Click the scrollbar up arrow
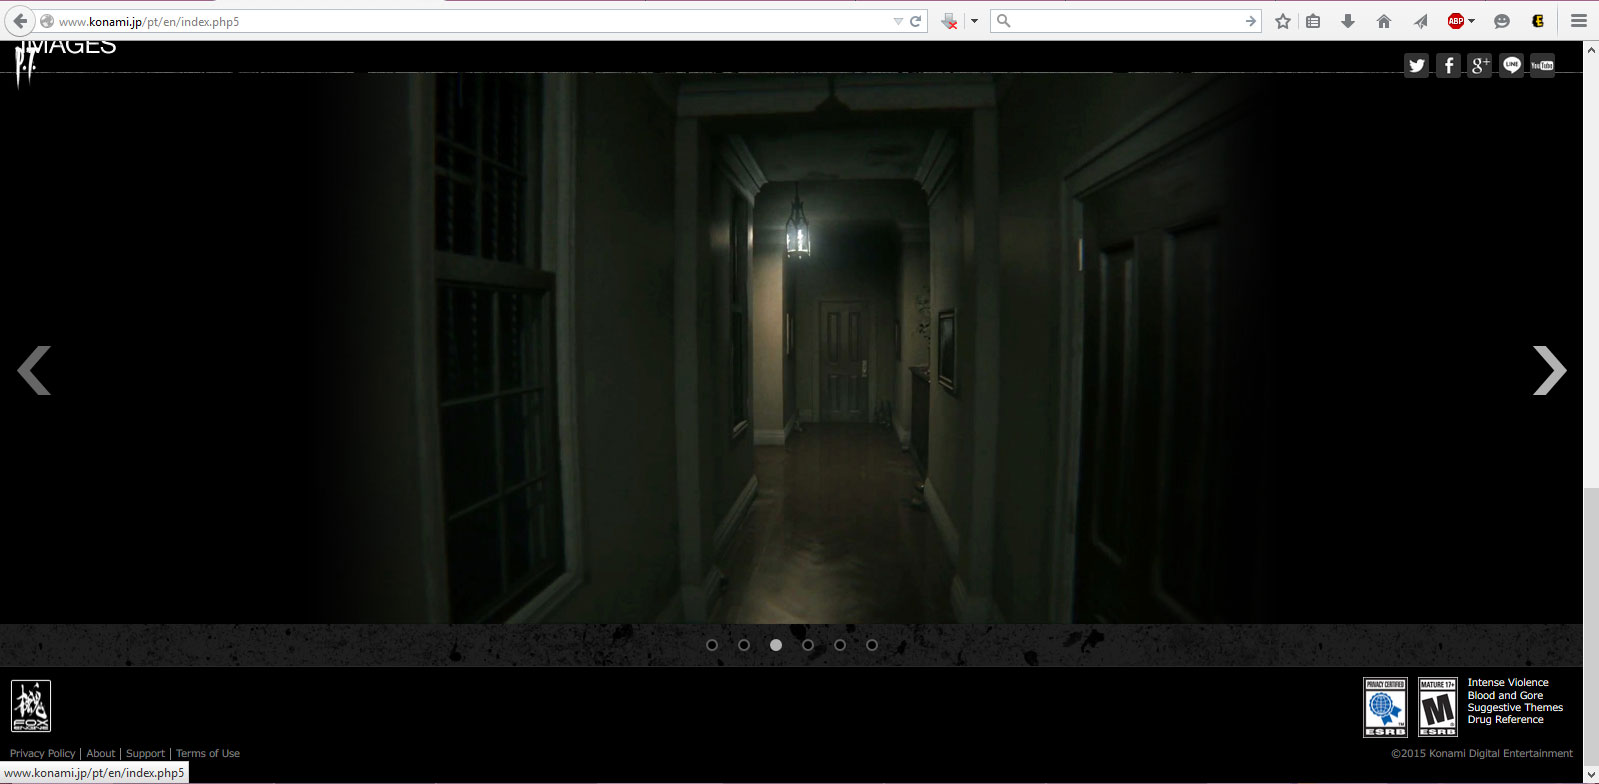 (x=1591, y=48)
